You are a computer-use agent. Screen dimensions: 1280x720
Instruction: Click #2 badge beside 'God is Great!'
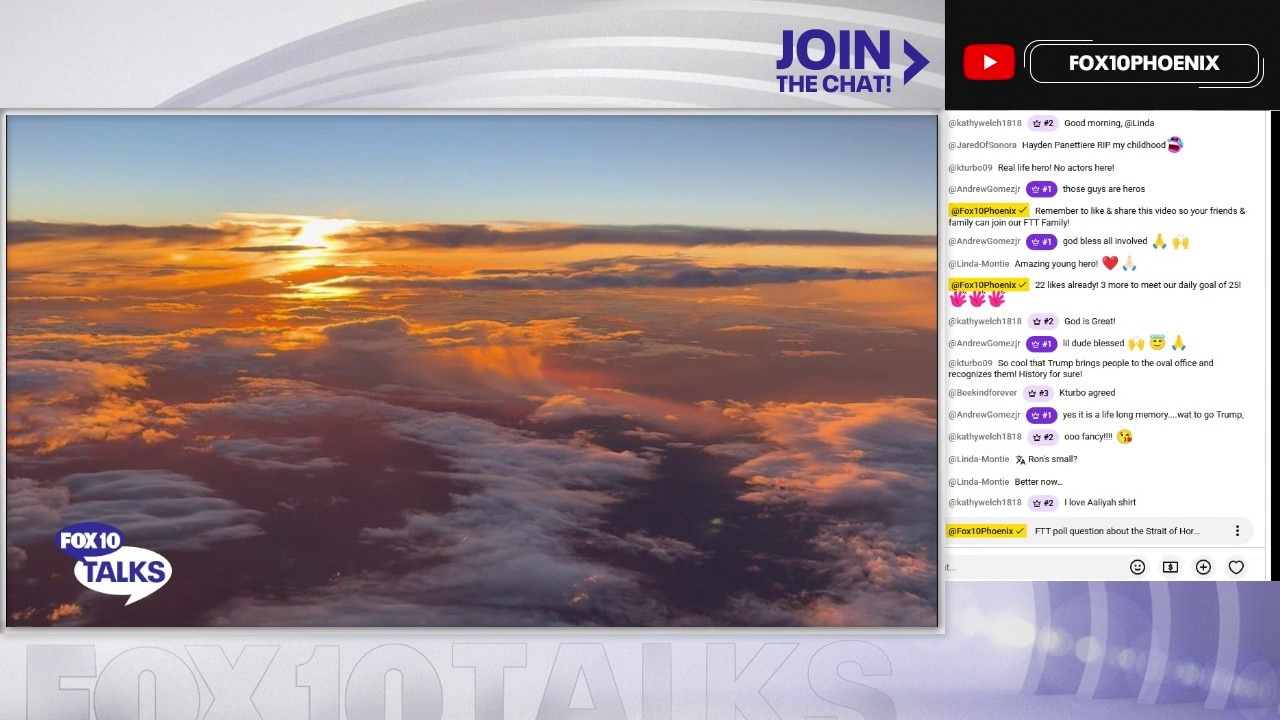[x=1042, y=321]
